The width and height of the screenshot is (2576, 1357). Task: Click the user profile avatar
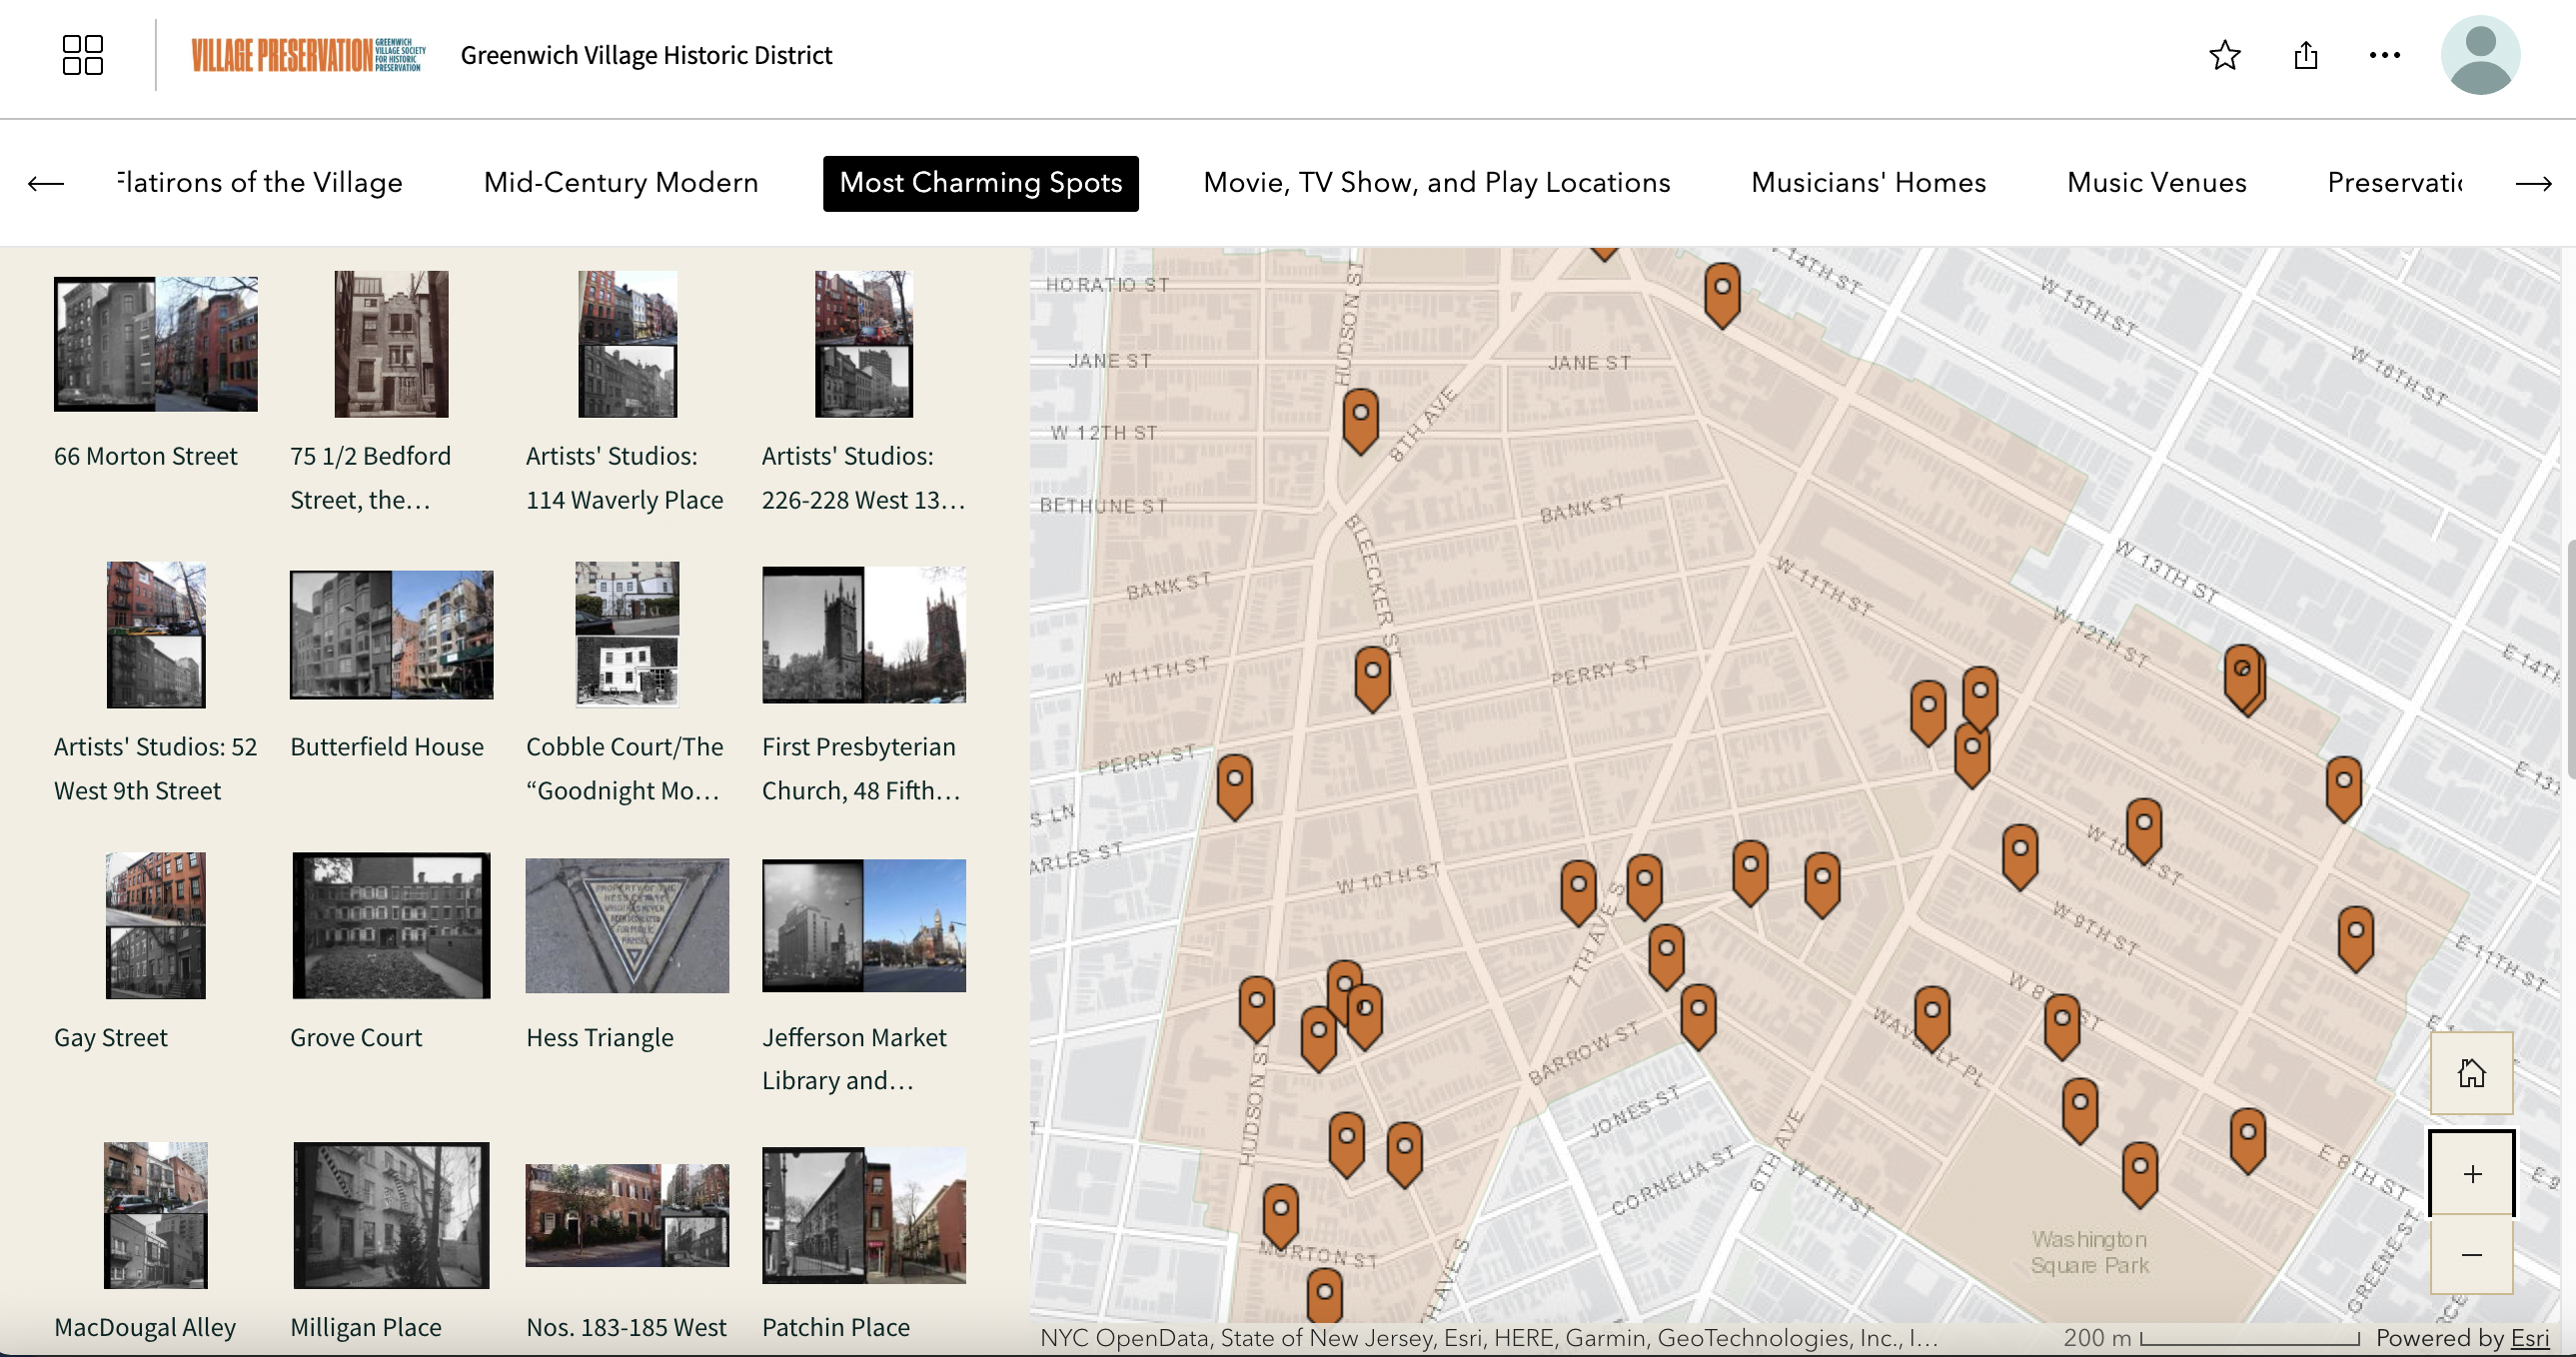2479,55
